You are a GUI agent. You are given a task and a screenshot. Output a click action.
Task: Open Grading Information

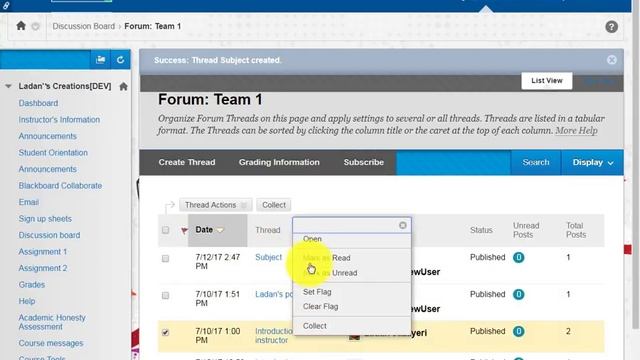[x=279, y=162]
